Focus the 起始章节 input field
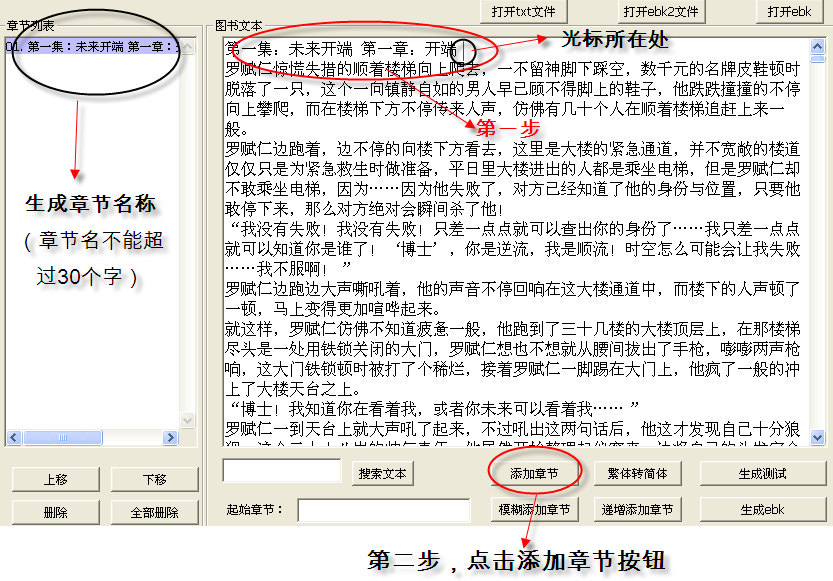 click(x=370, y=510)
